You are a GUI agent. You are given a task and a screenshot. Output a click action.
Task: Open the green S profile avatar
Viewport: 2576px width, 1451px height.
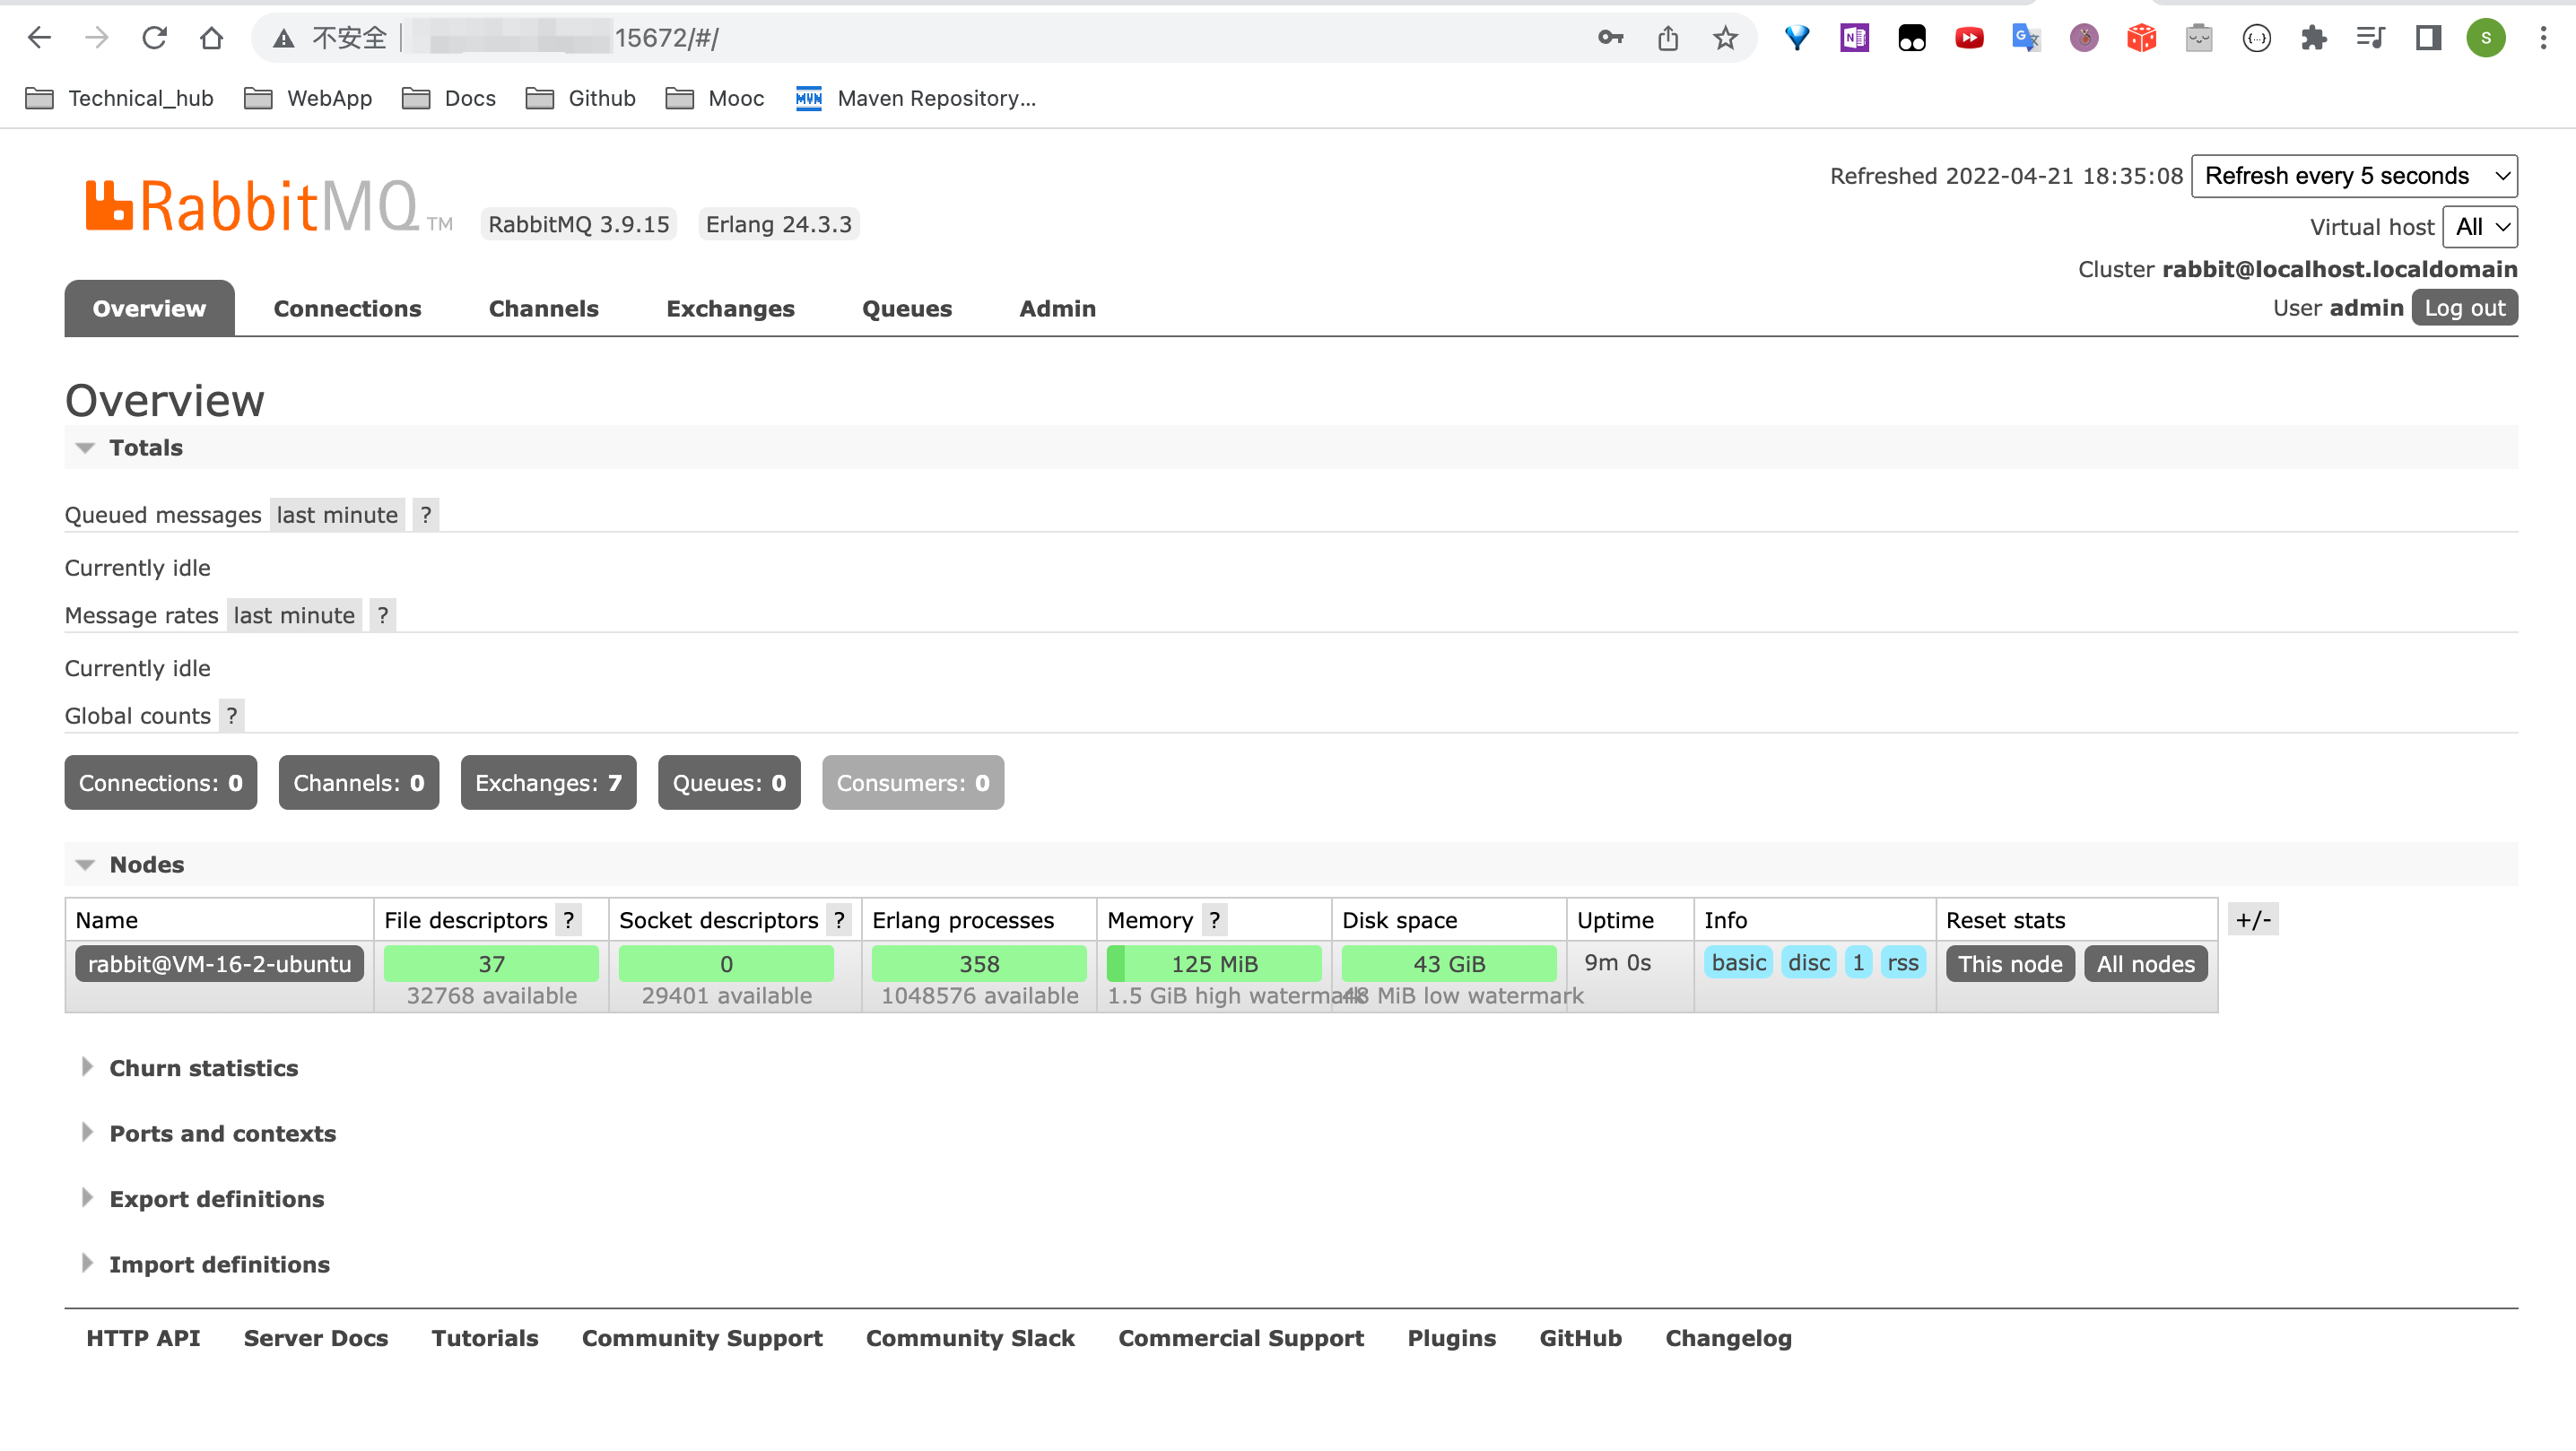click(2486, 38)
